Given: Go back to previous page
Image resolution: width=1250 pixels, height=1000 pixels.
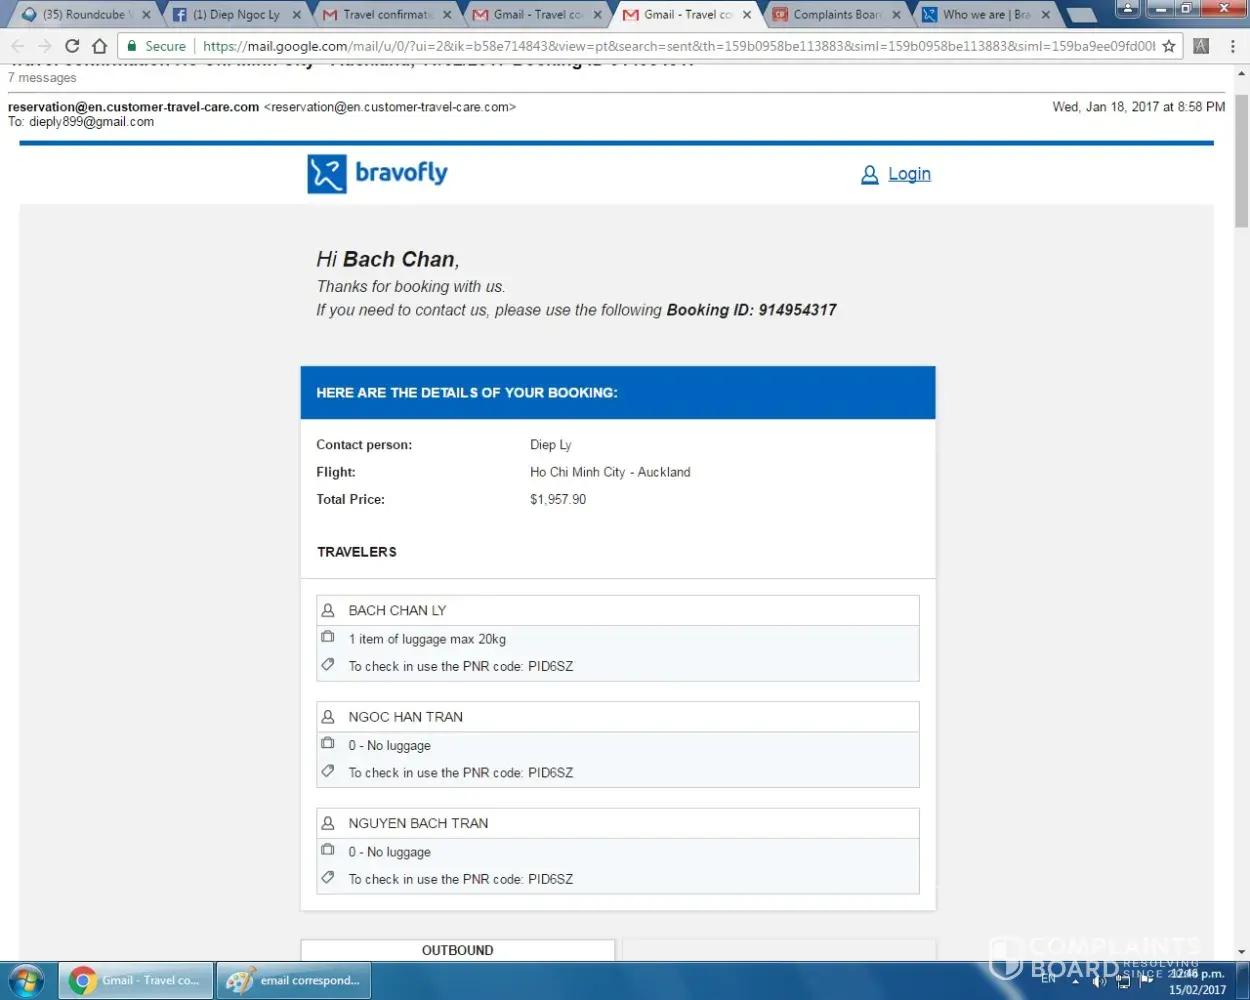Looking at the screenshot, I should pyautogui.click(x=18, y=46).
